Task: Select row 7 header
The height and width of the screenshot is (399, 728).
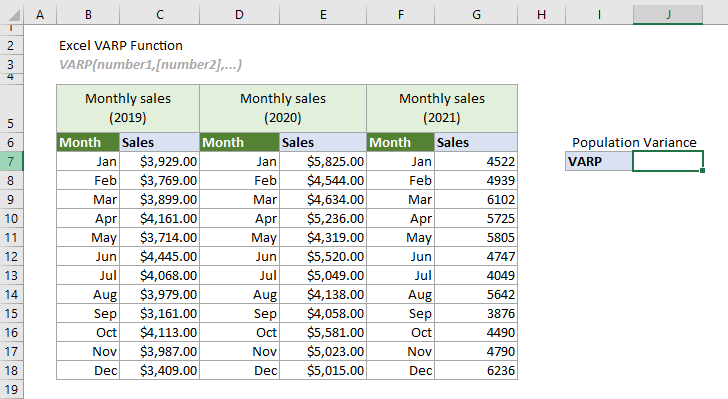Action: click(x=11, y=161)
